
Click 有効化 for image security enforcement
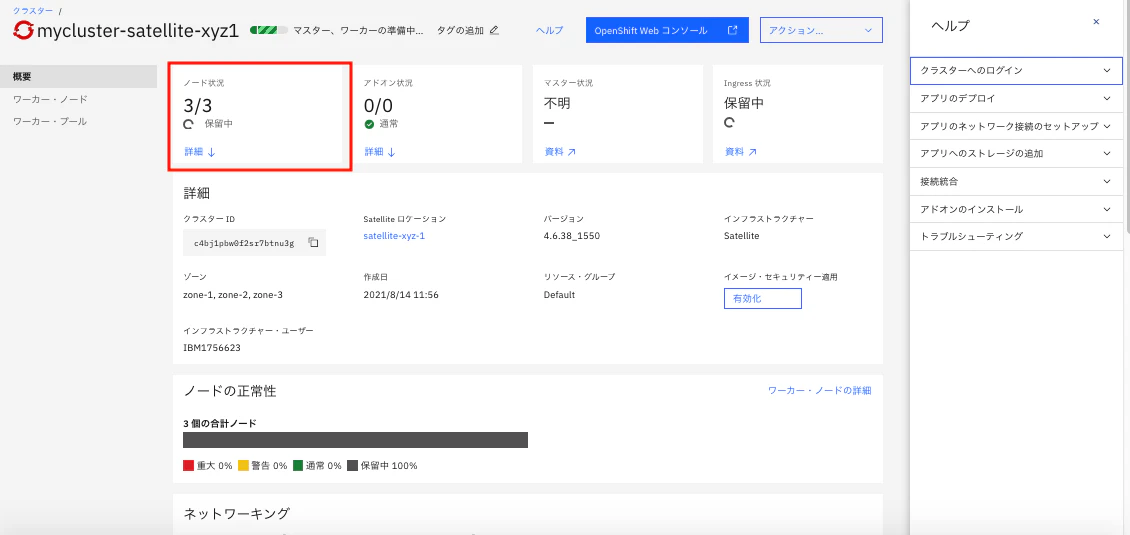pyautogui.click(x=762, y=299)
